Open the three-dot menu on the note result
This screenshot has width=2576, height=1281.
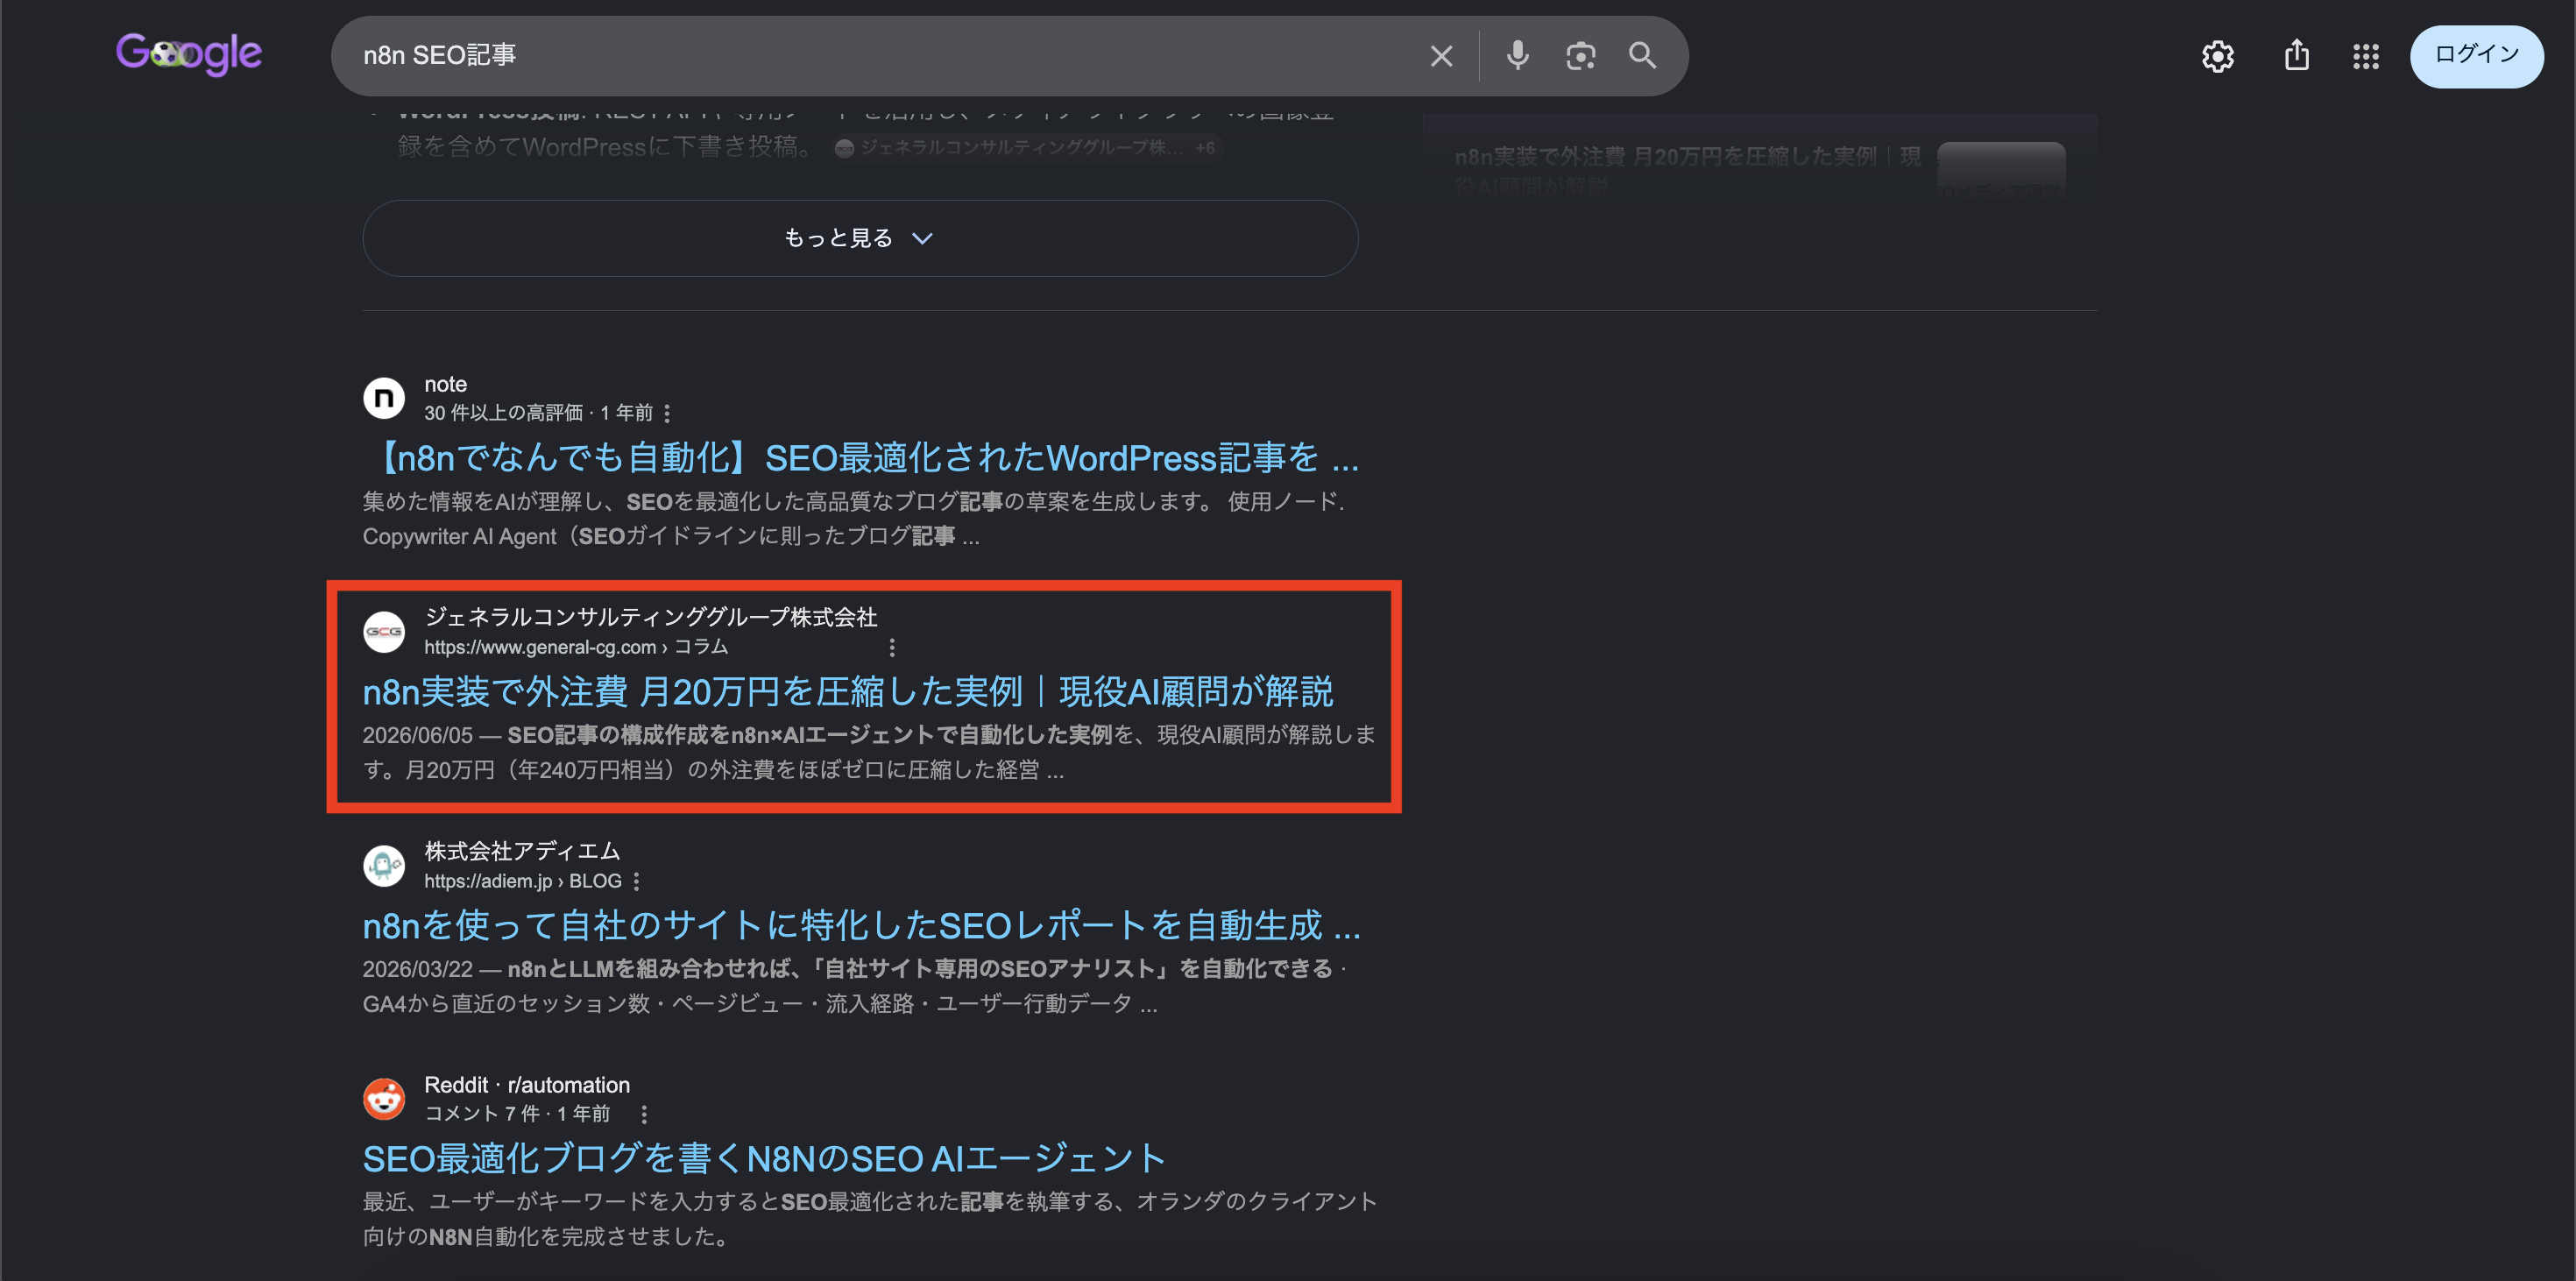667,413
